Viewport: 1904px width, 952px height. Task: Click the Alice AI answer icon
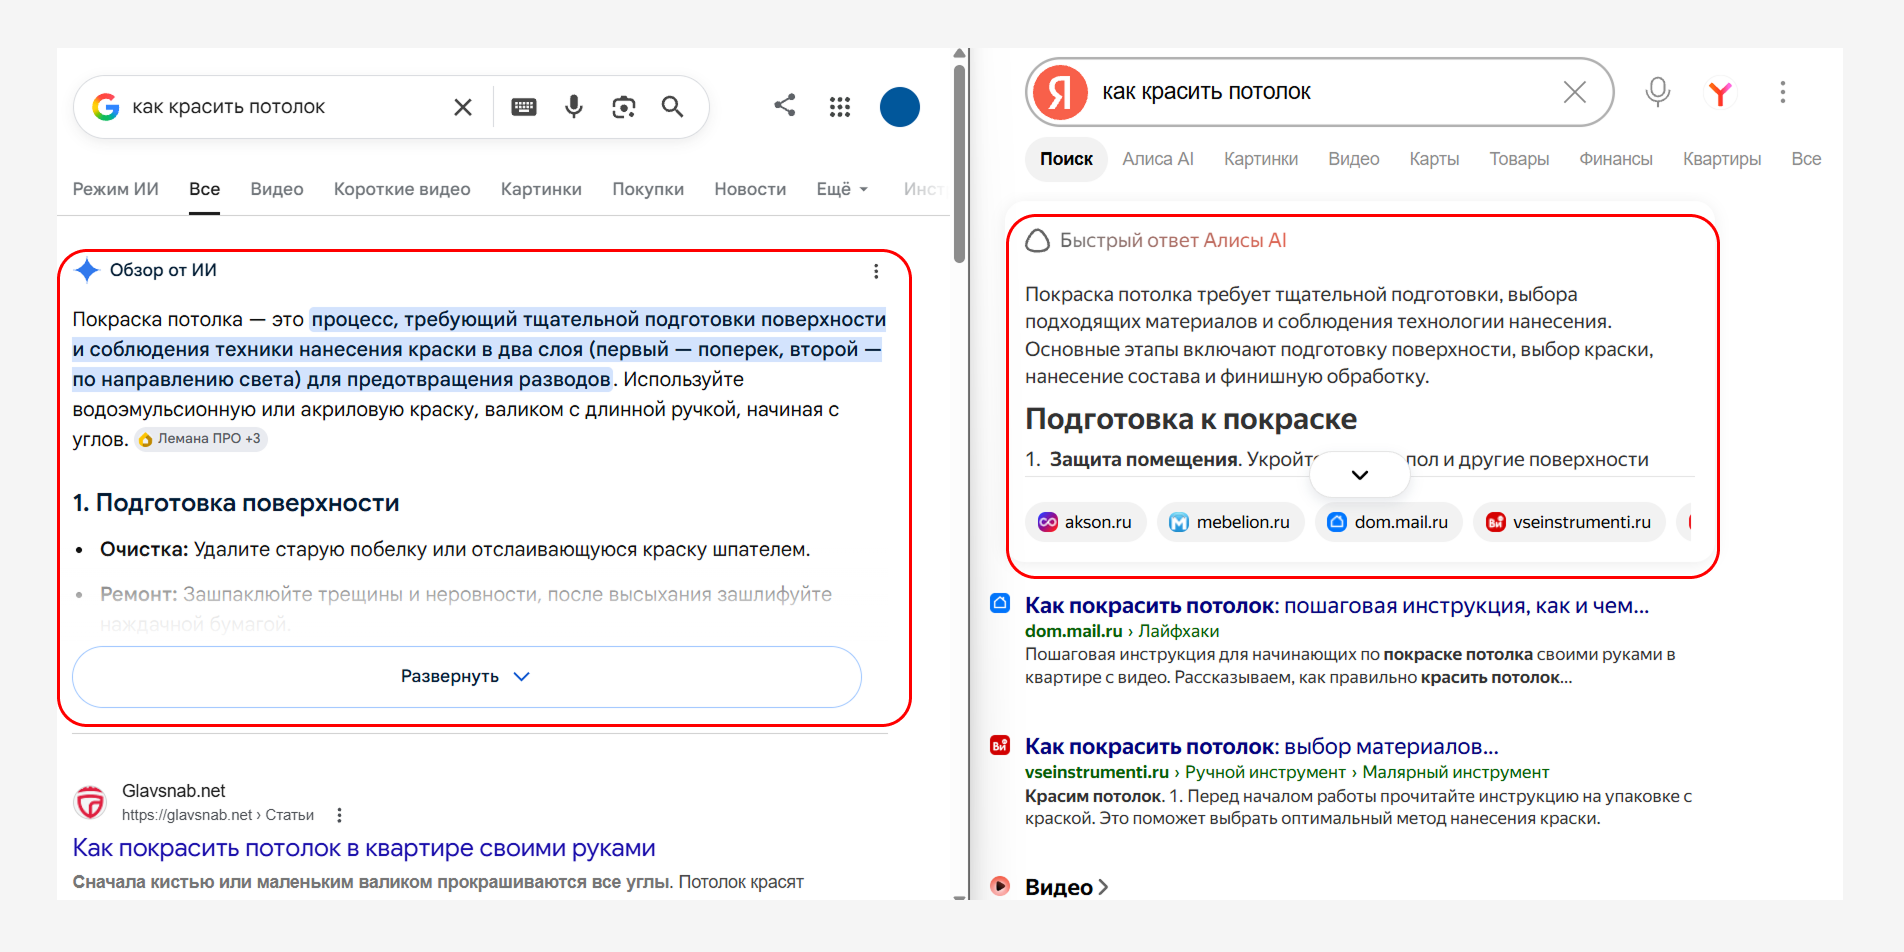tap(1038, 241)
